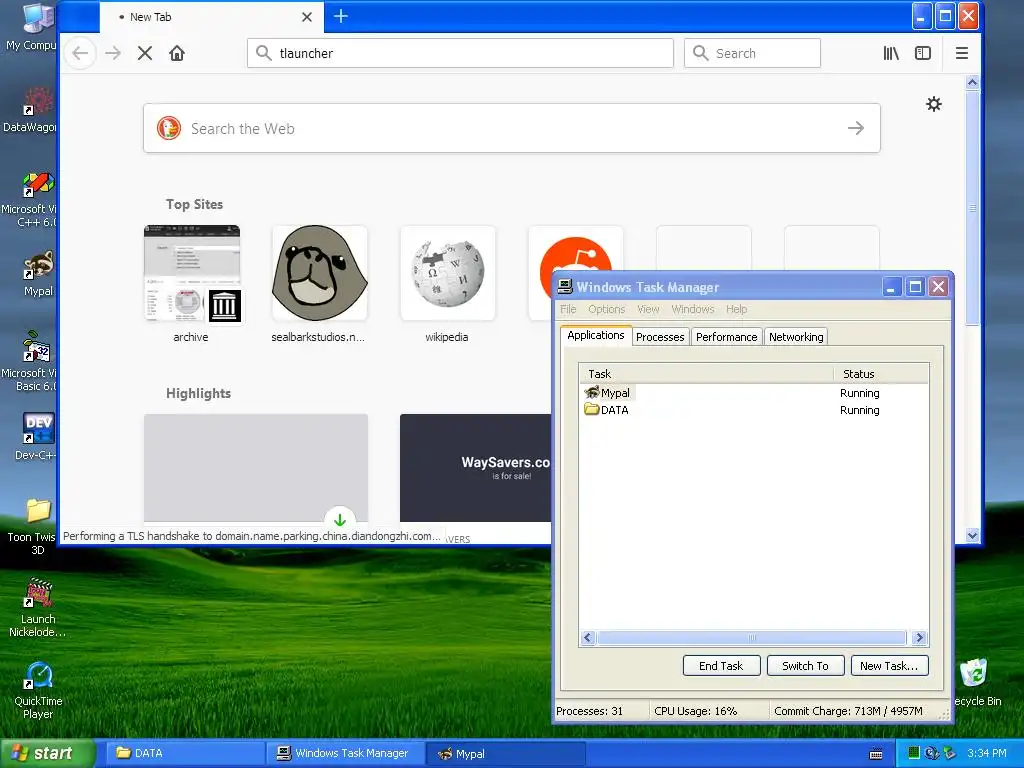Viewport: 1024px width, 768px height.
Task: Click the browser page scroll up arrow
Action: coord(972,83)
